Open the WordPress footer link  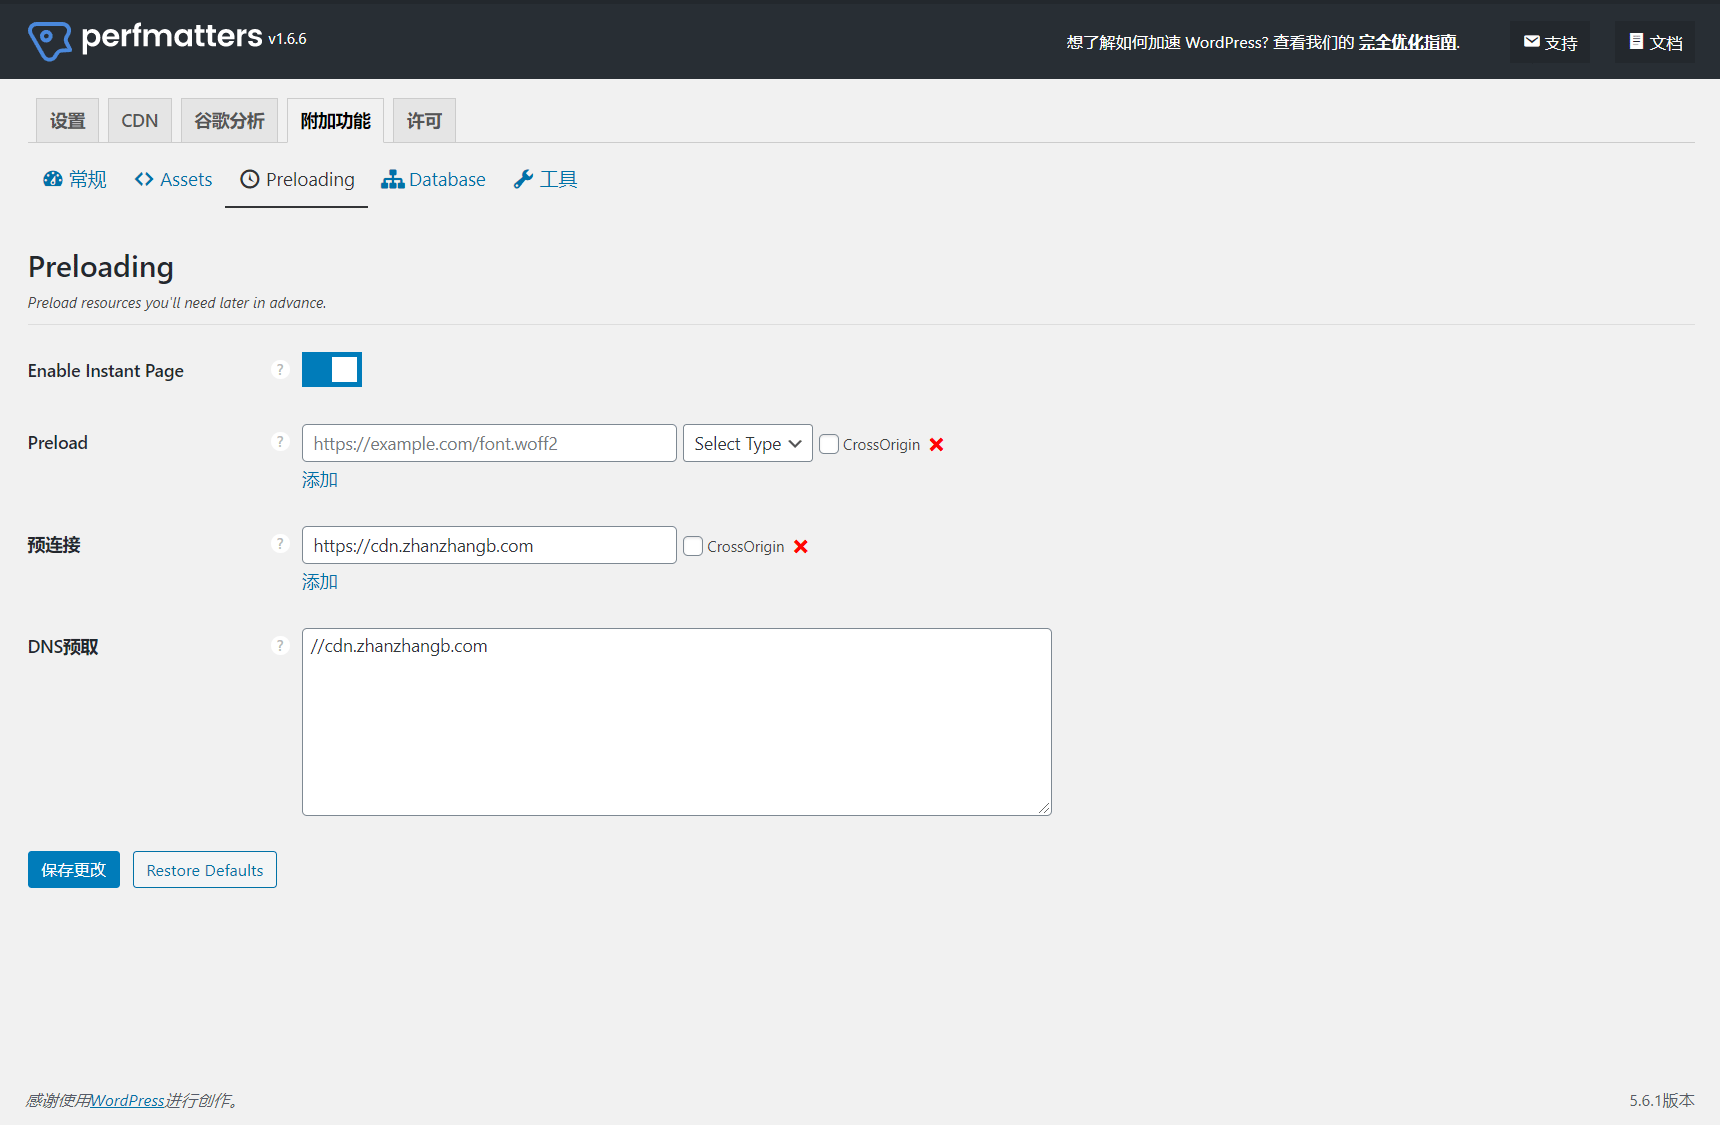click(128, 1100)
